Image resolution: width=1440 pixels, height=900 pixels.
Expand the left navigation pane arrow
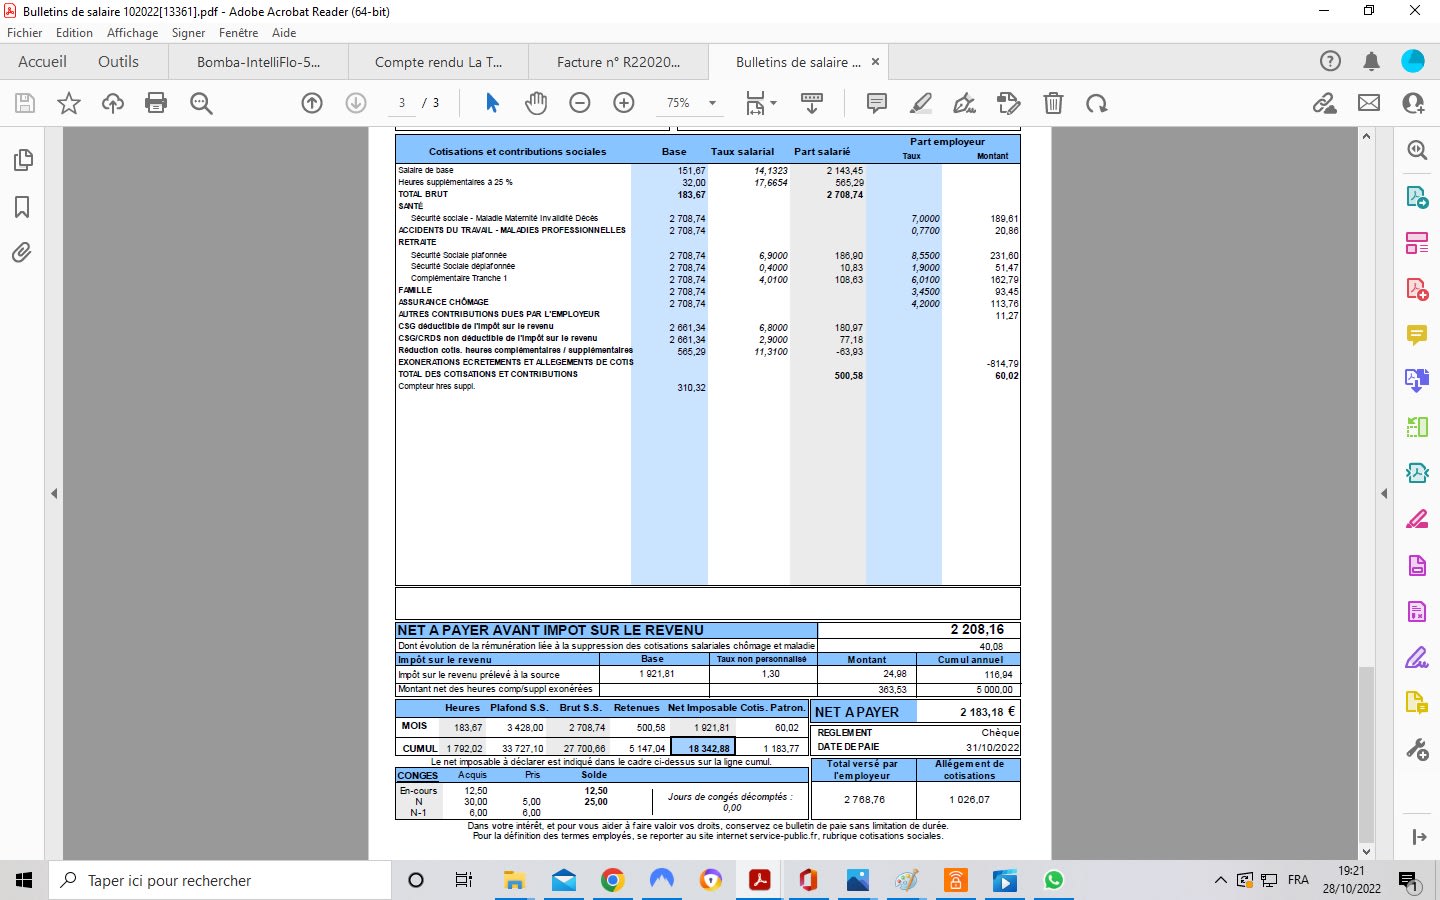point(54,493)
